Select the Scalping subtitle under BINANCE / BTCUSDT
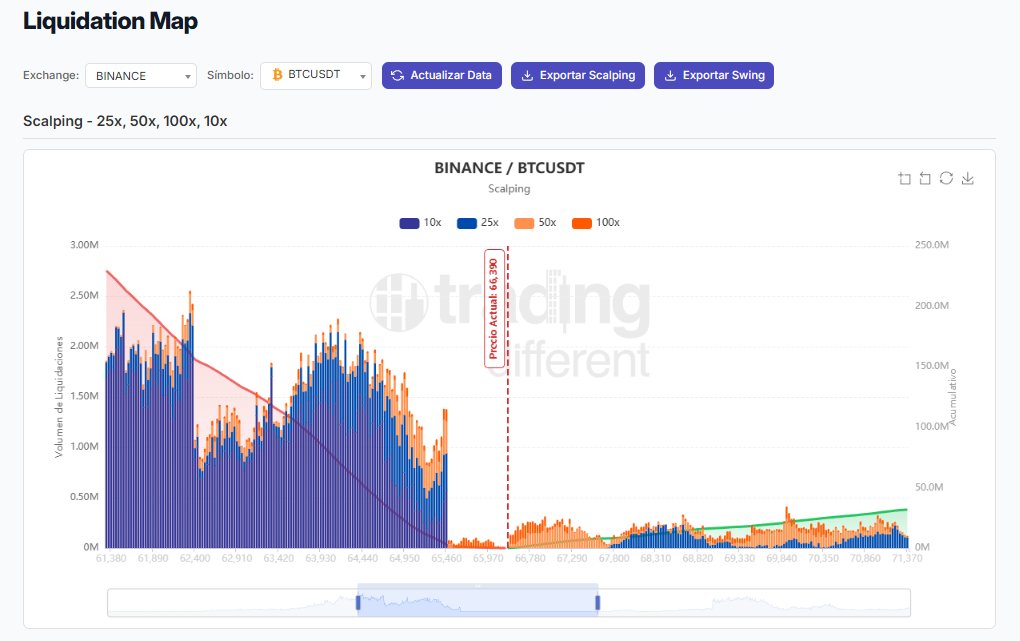1020x641 pixels. coord(510,188)
